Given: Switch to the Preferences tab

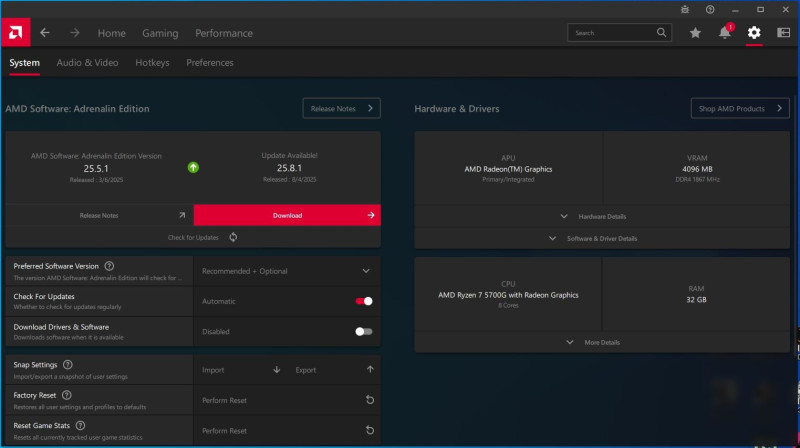Looking at the screenshot, I should (210, 63).
